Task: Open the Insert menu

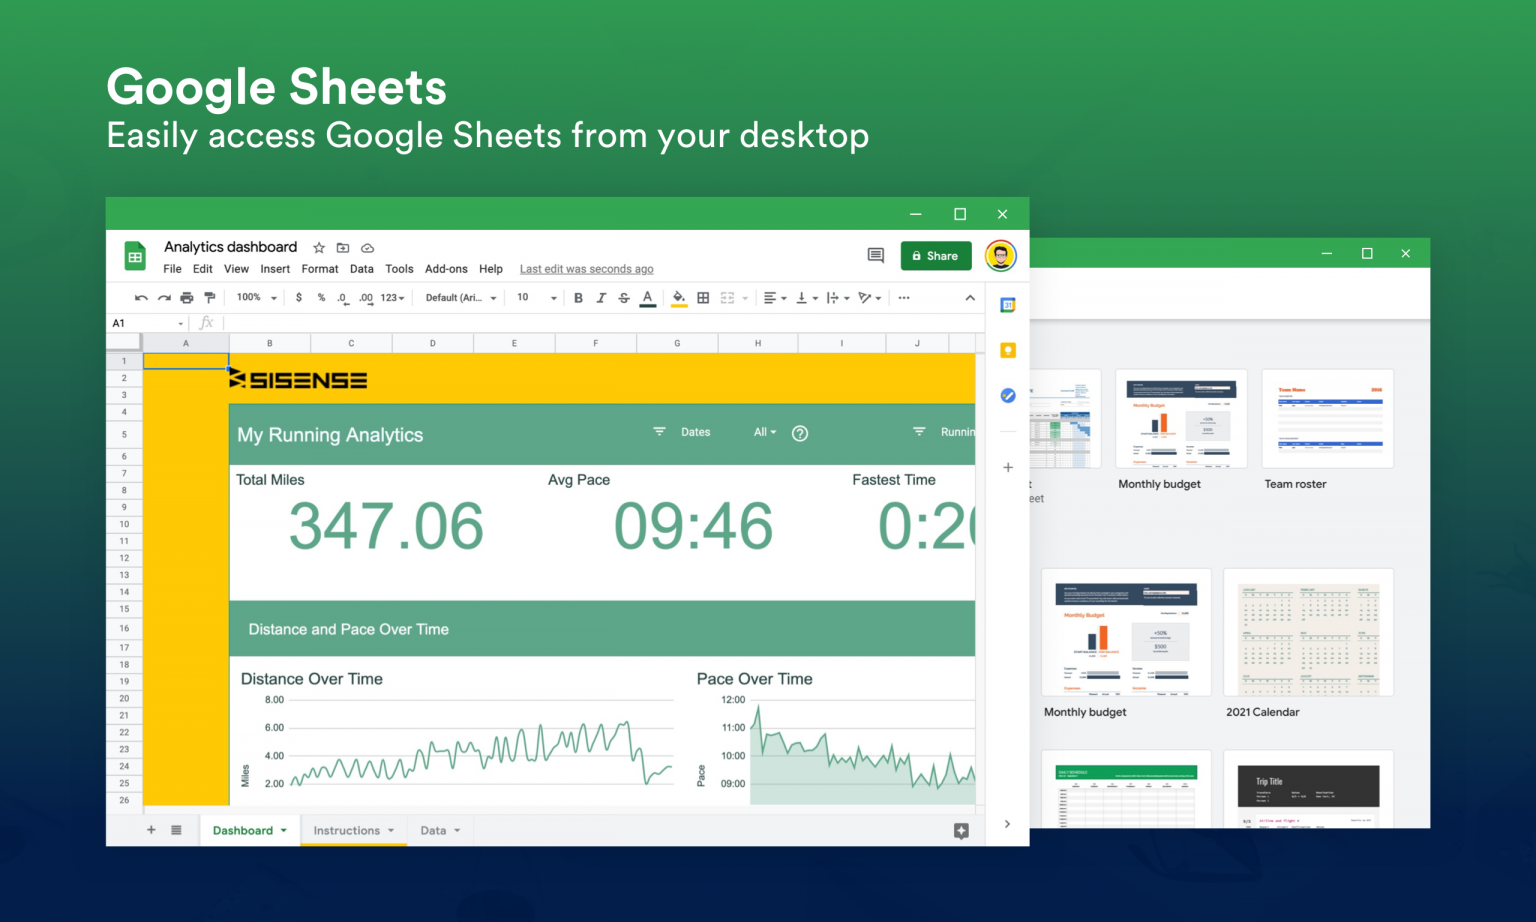Action: click(275, 269)
